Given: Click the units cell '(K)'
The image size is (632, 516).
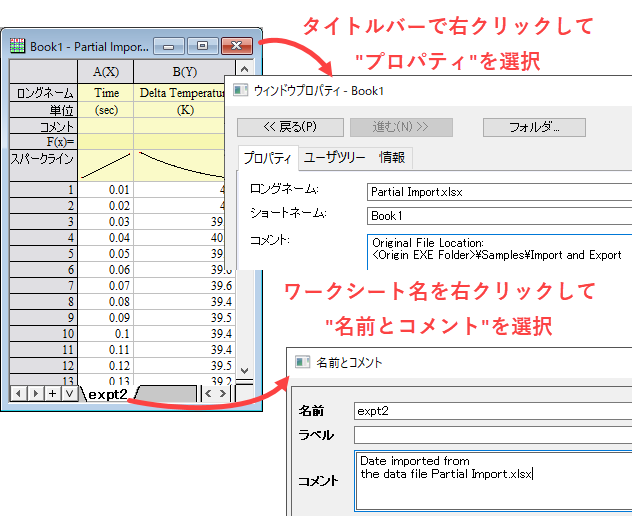Looking at the screenshot, I should click(x=179, y=110).
